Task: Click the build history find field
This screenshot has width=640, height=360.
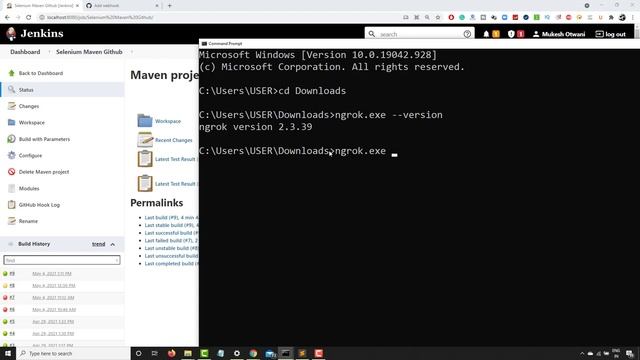Action: coord(62,260)
